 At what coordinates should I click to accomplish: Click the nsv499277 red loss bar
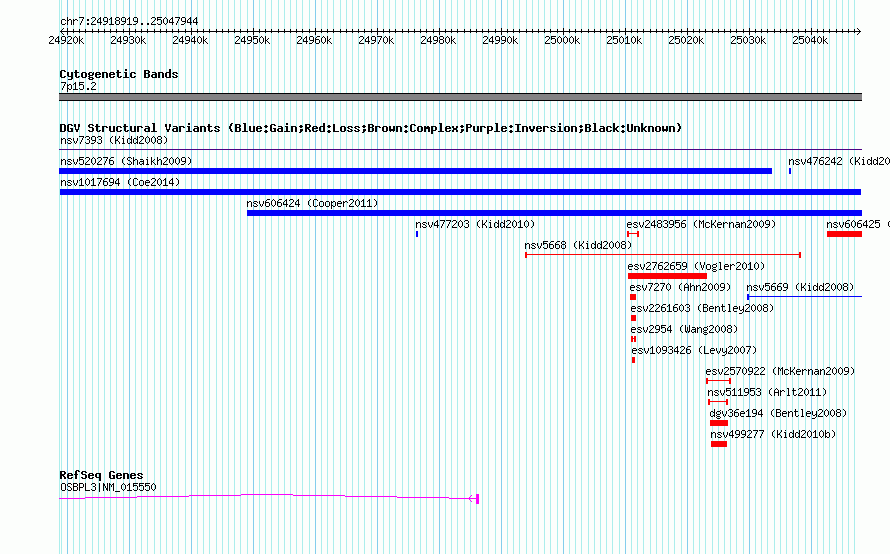[x=719, y=444]
